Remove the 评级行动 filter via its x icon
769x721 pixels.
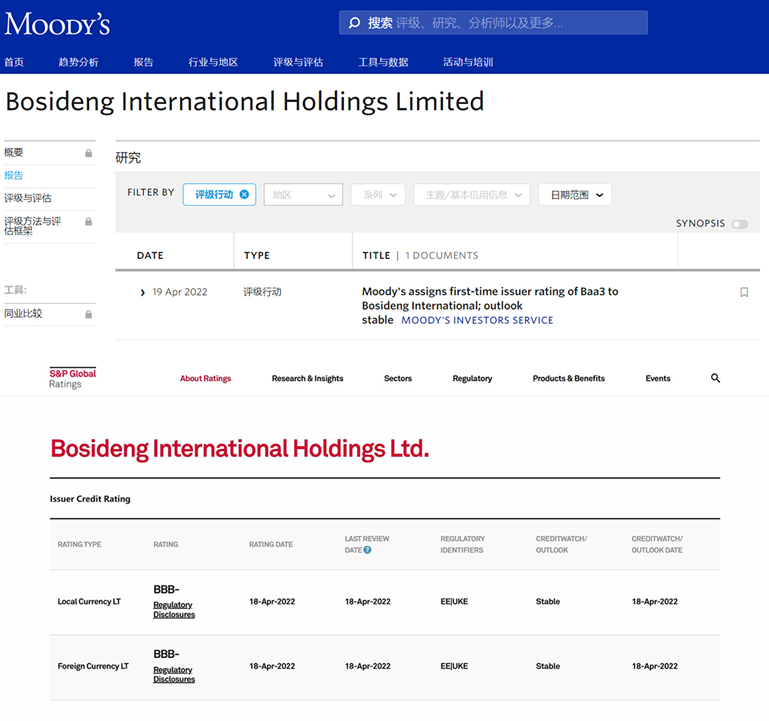tap(245, 194)
